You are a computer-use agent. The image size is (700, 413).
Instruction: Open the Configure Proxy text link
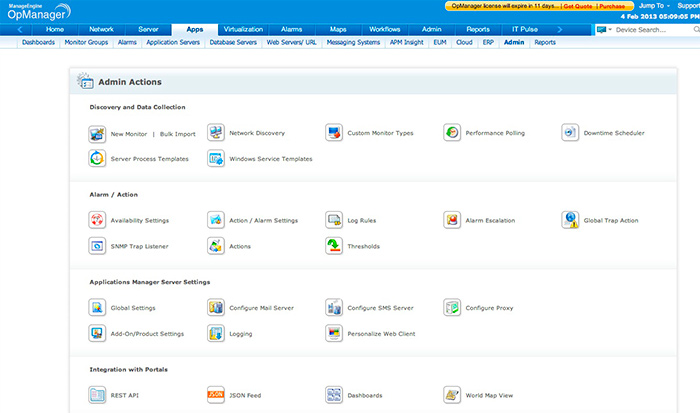coord(489,308)
